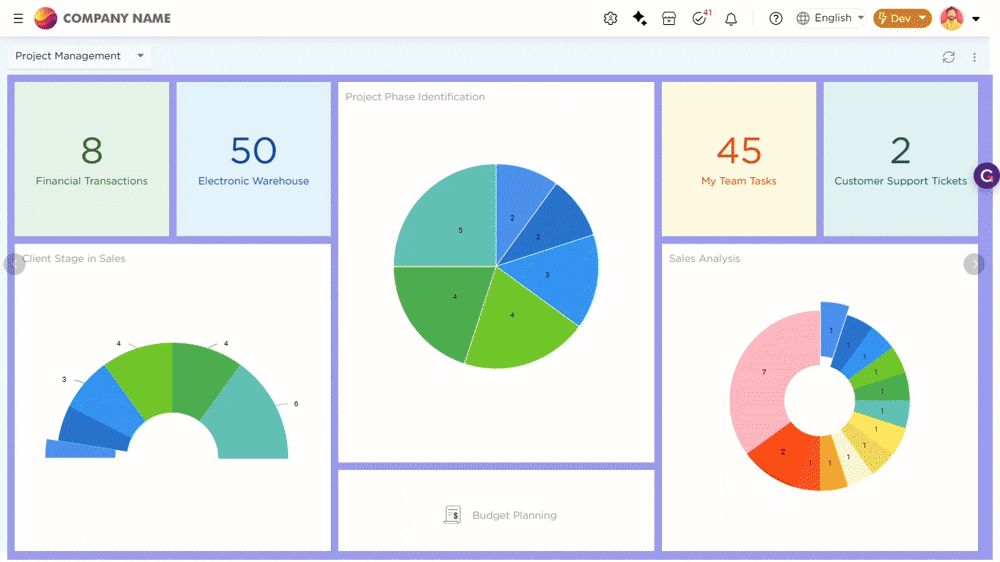Open the dashboard three-dot options menu
The width and height of the screenshot is (1000, 562).
point(975,57)
